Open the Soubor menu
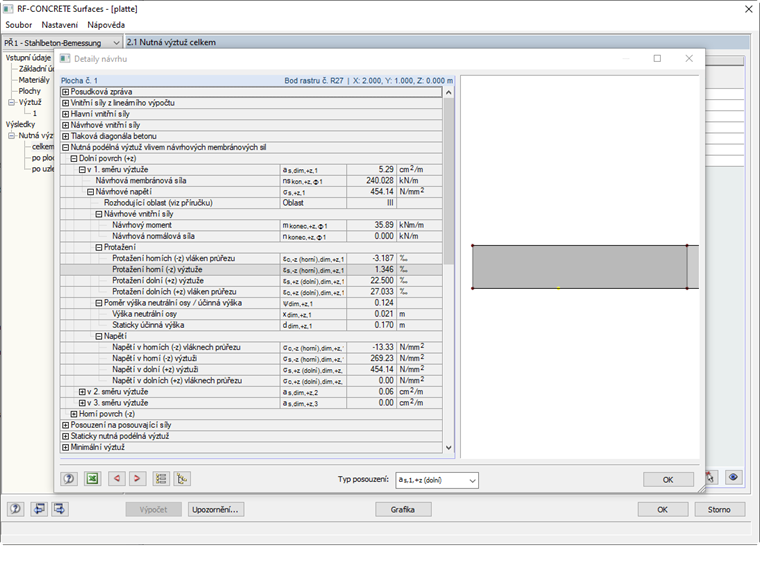The image size is (760, 570). click(18, 25)
